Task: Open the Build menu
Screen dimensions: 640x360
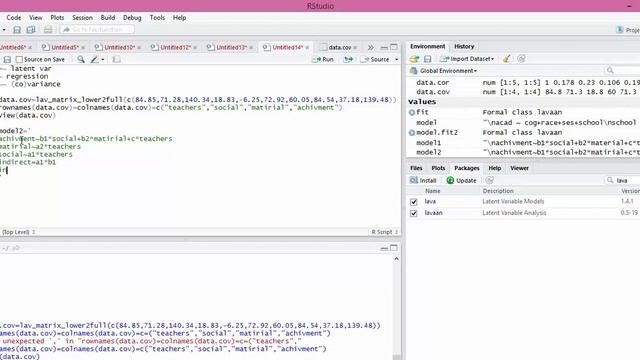Action: 108,18
